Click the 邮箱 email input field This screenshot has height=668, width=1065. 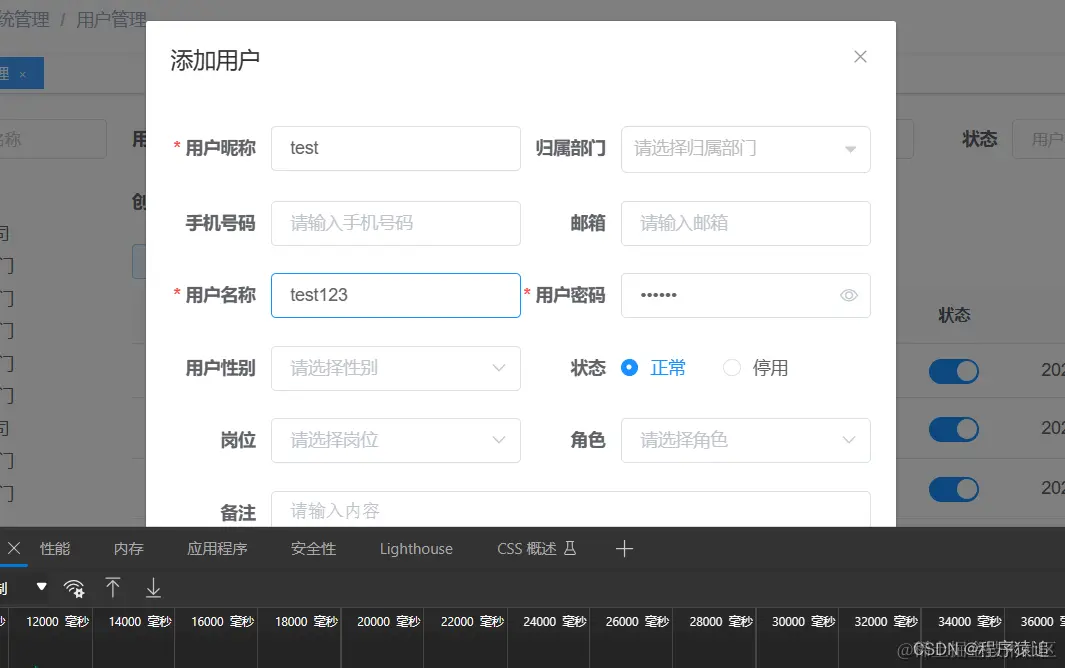click(745, 223)
